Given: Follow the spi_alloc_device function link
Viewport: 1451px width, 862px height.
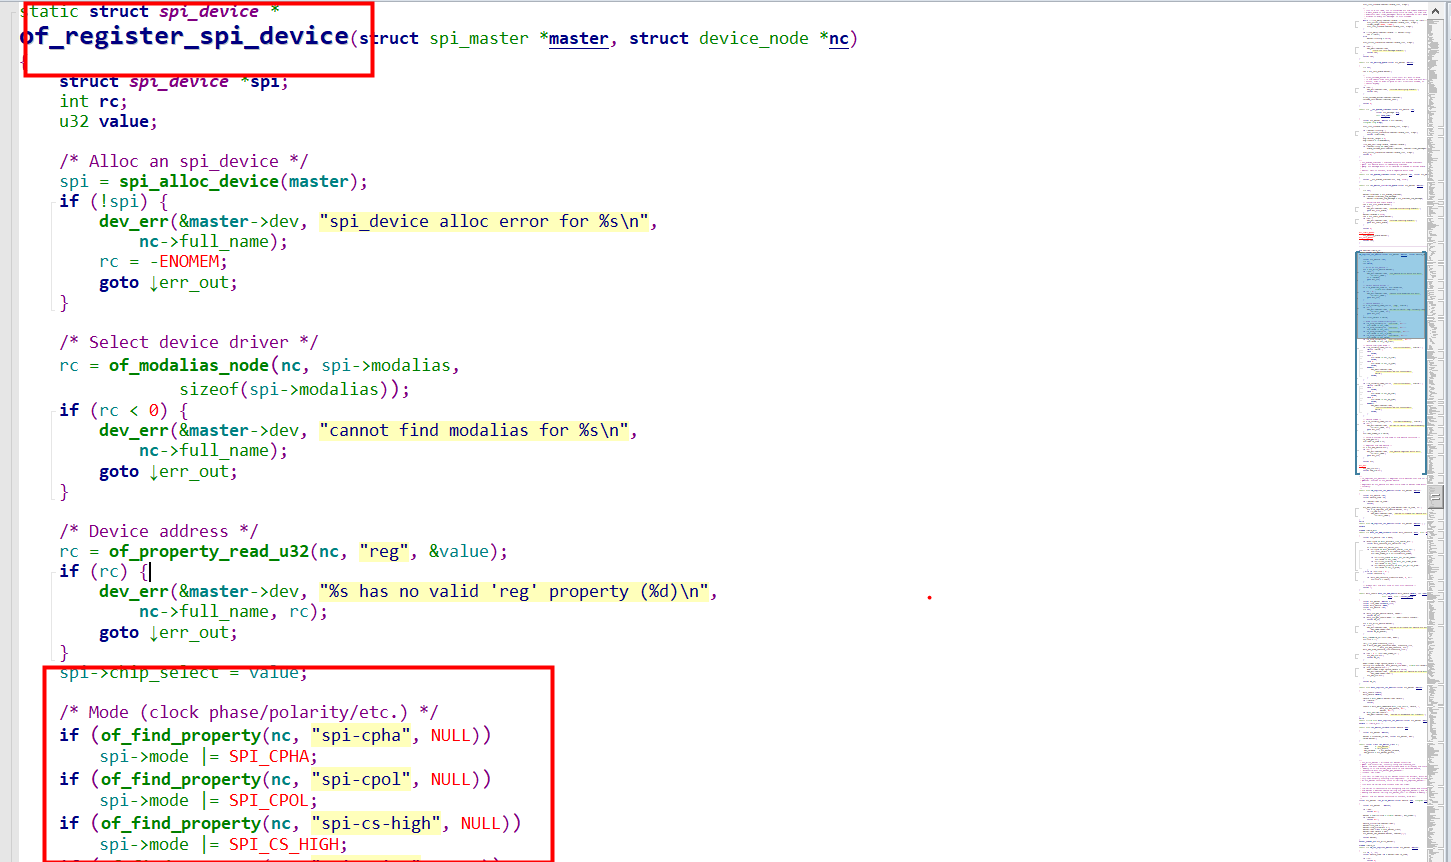Looking at the screenshot, I should pos(198,181).
